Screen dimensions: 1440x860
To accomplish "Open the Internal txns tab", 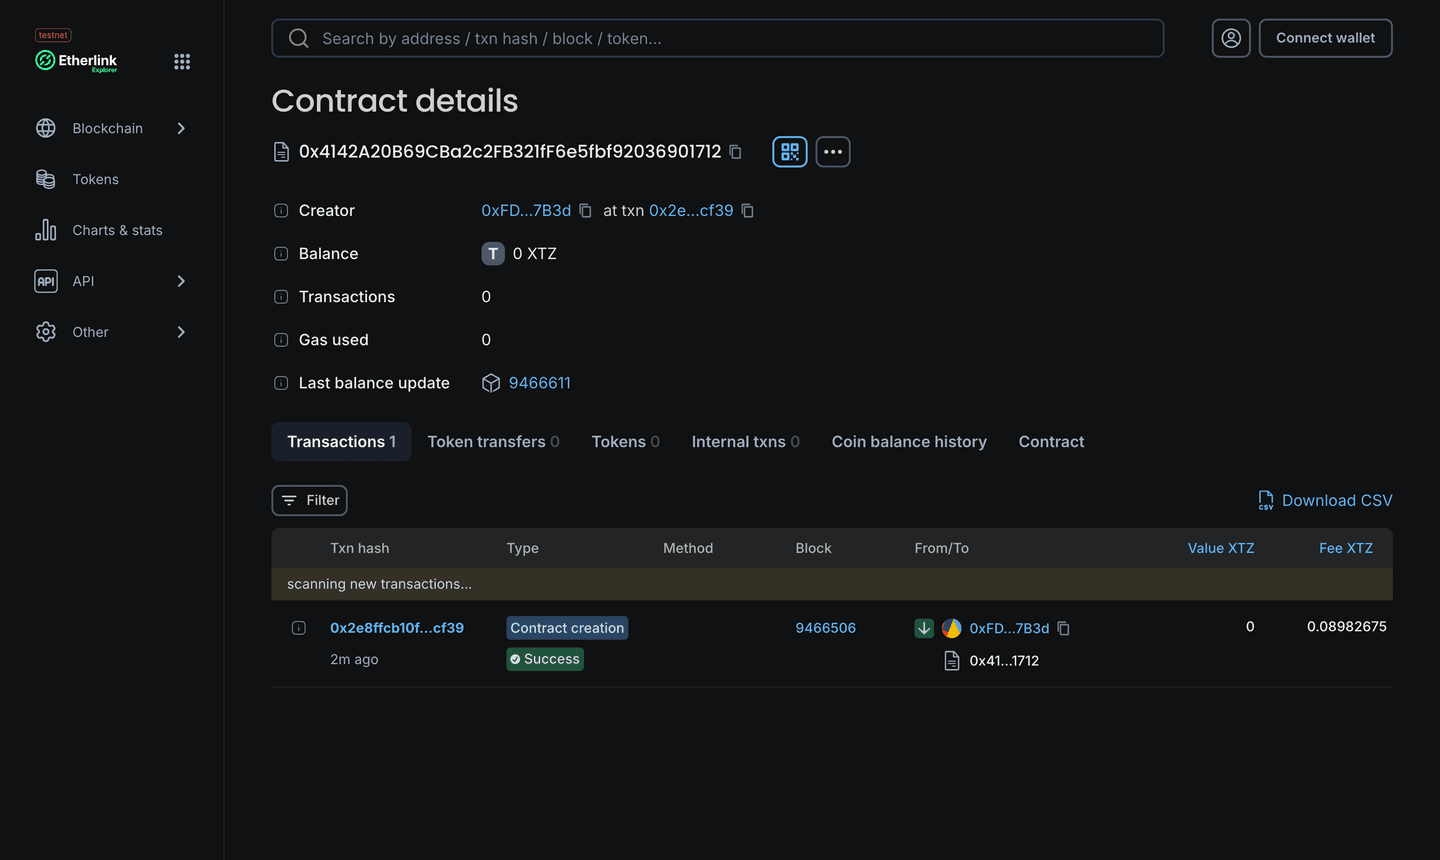I will click(x=745, y=442).
